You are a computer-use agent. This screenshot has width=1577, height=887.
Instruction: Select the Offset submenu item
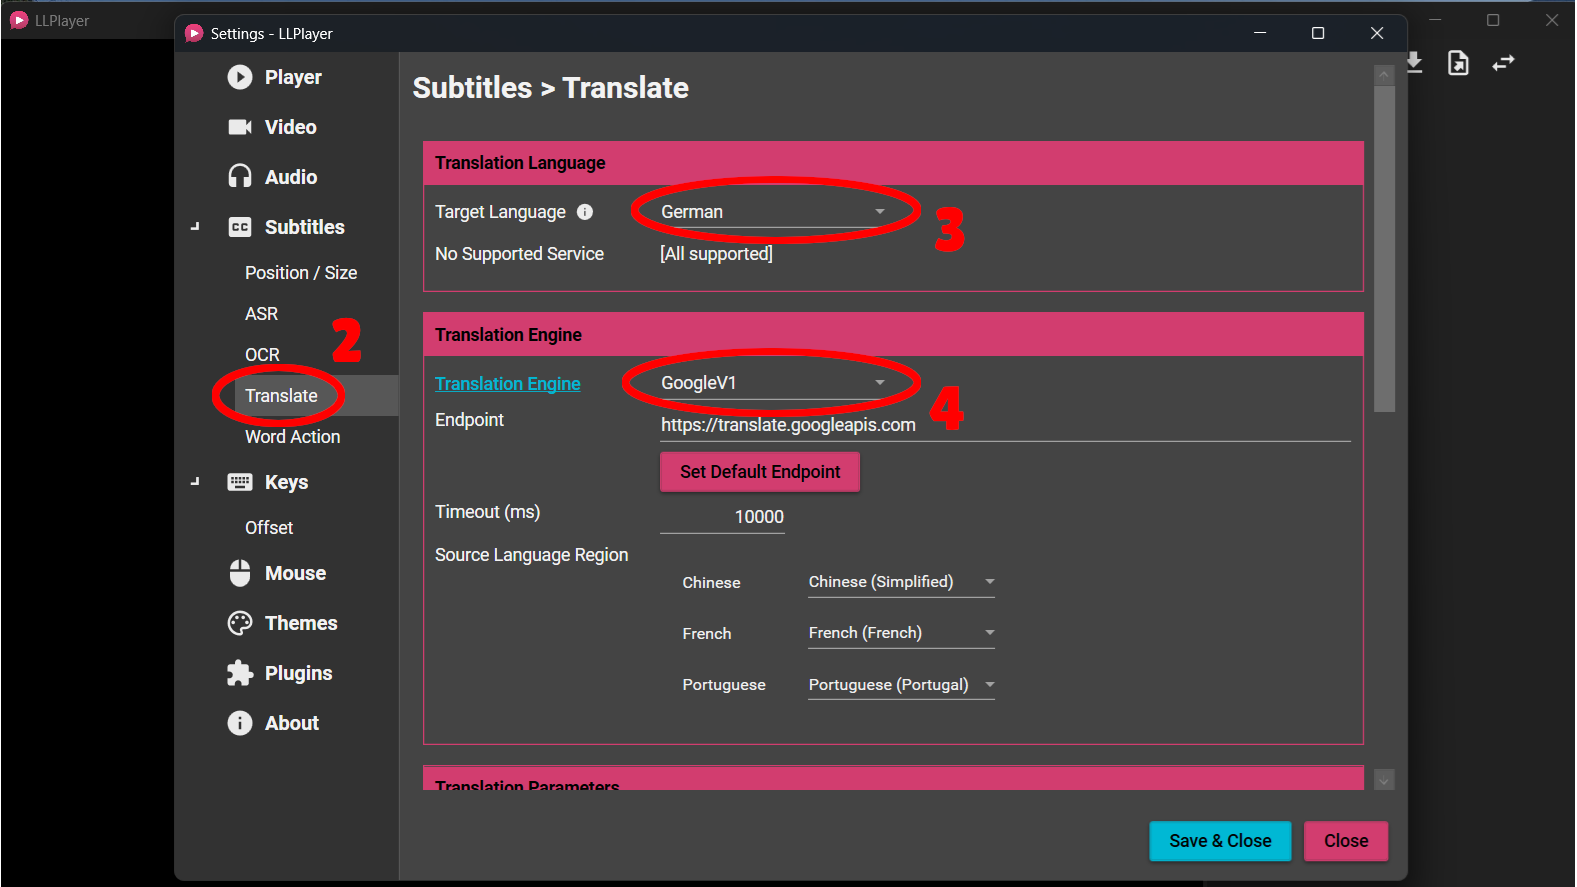tap(269, 528)
